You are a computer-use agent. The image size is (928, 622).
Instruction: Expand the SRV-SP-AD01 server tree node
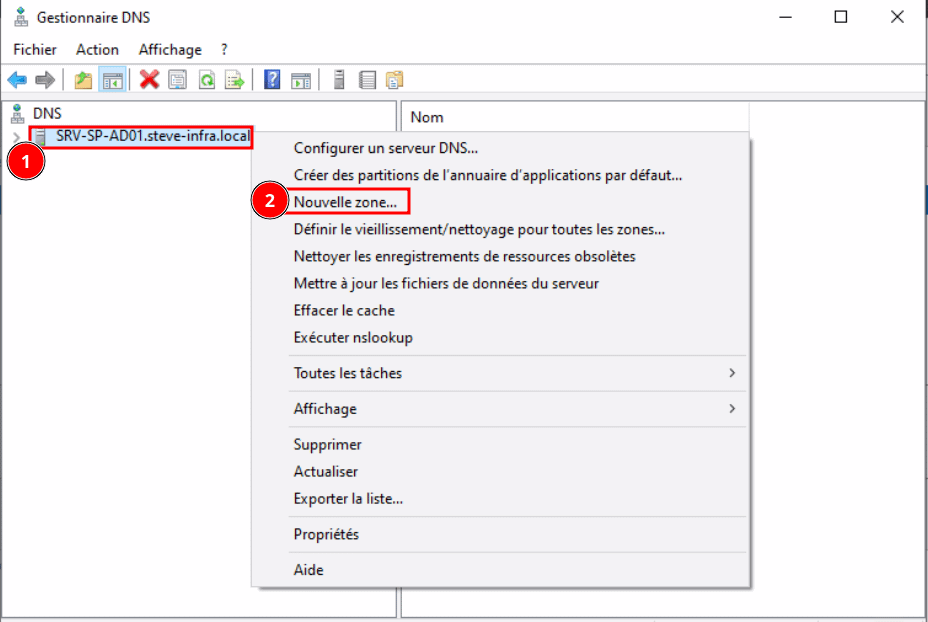tap(16, 137)
